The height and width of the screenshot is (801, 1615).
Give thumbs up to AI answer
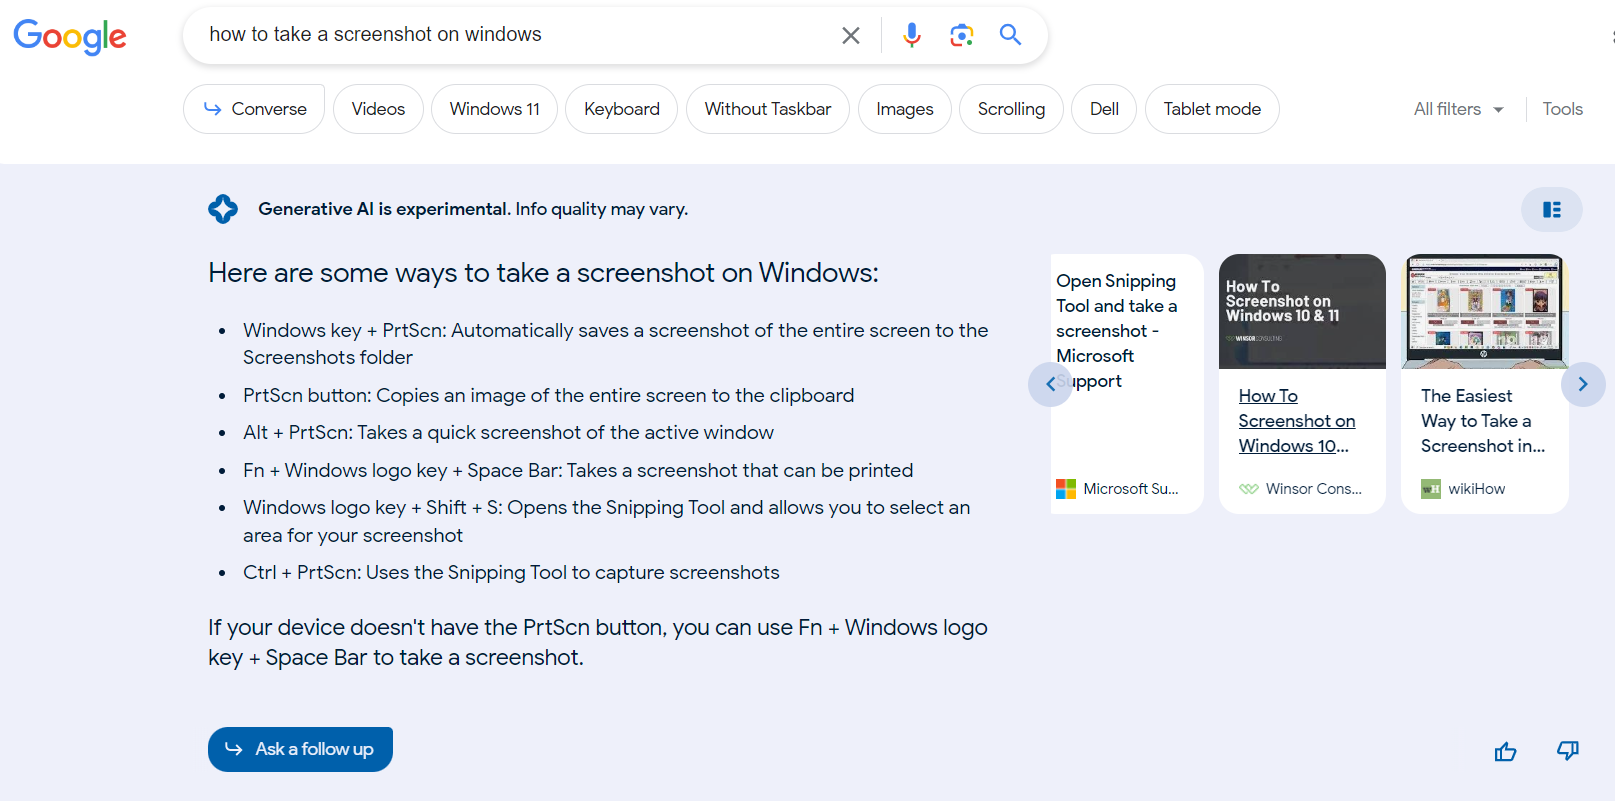pos(1505,751)
